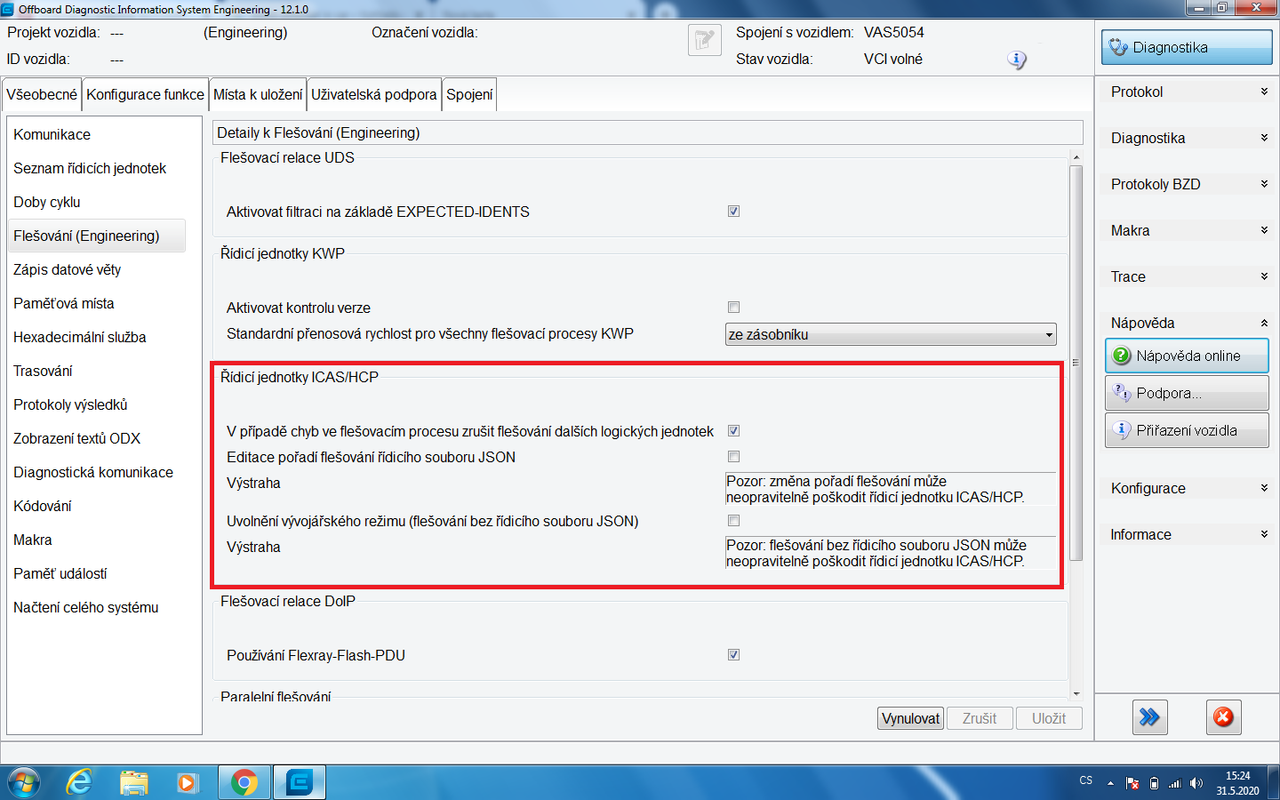
Task: Open media player from taskbar
Action: (x=187, y=781)
